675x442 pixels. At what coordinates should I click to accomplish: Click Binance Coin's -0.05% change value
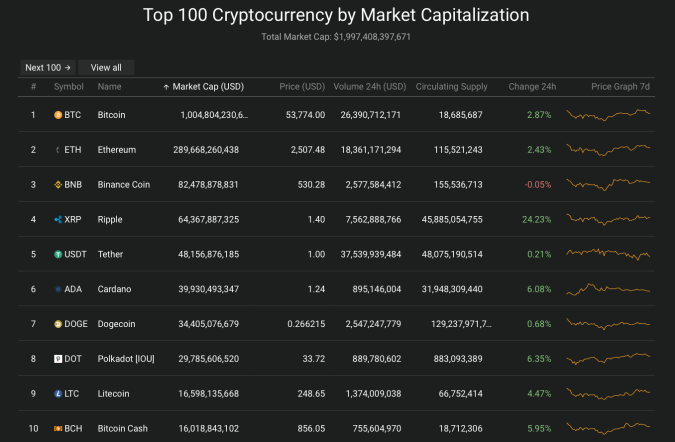click(538, 185)
